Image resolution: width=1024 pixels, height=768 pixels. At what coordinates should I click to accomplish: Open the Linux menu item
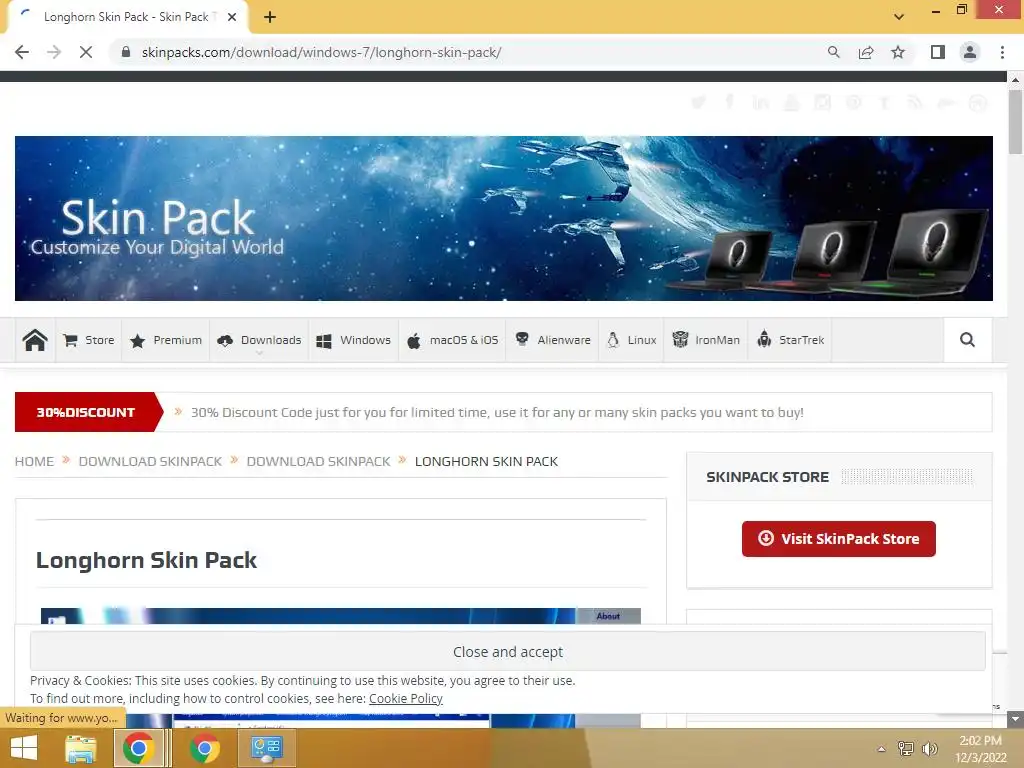click(632, 340)
